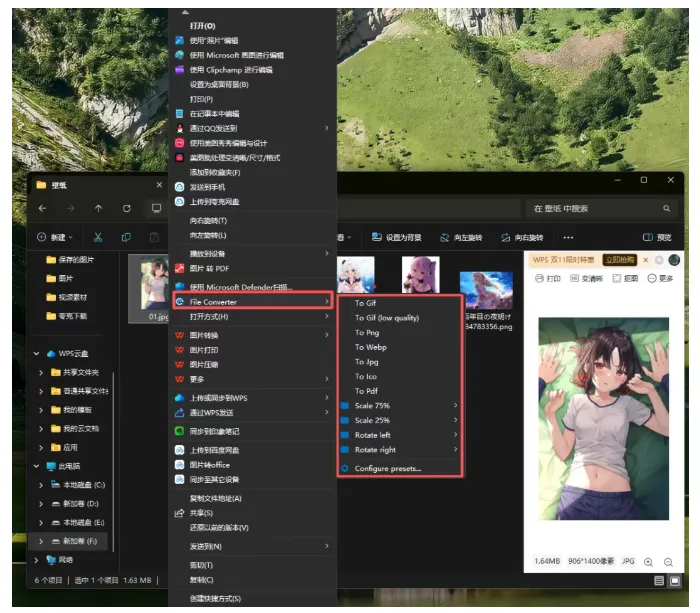Viewport: 700px width, 613px height.
Task: Click the 同步到印象笔记 Evernote icon
Action: point(179,431)
